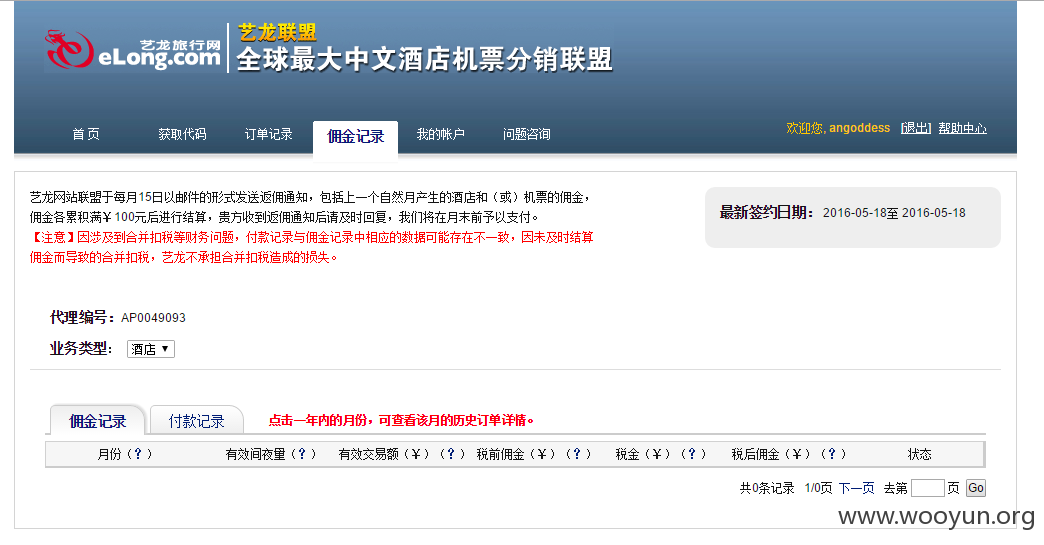Click the 全球最大中文酒店机票分销联盟 banner text
1044x545 pixels.
424,59
